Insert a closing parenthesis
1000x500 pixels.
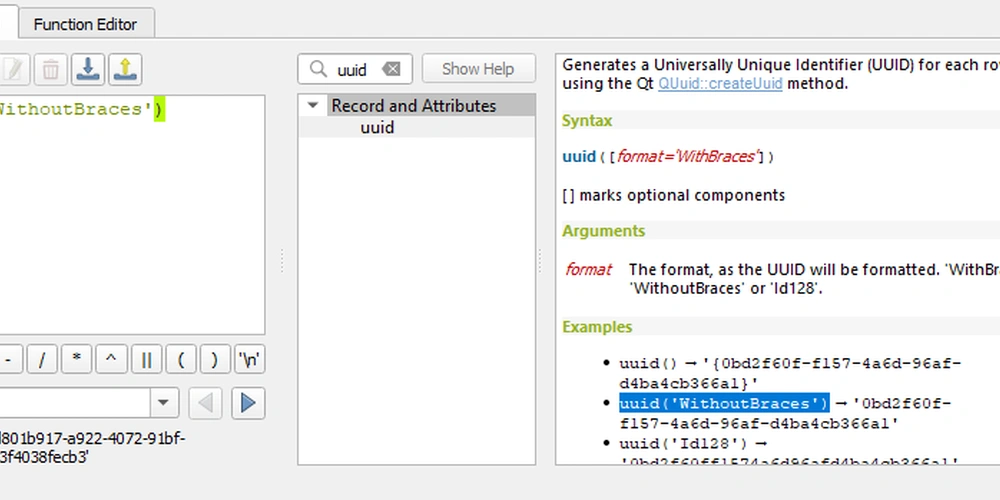[214, 359]
